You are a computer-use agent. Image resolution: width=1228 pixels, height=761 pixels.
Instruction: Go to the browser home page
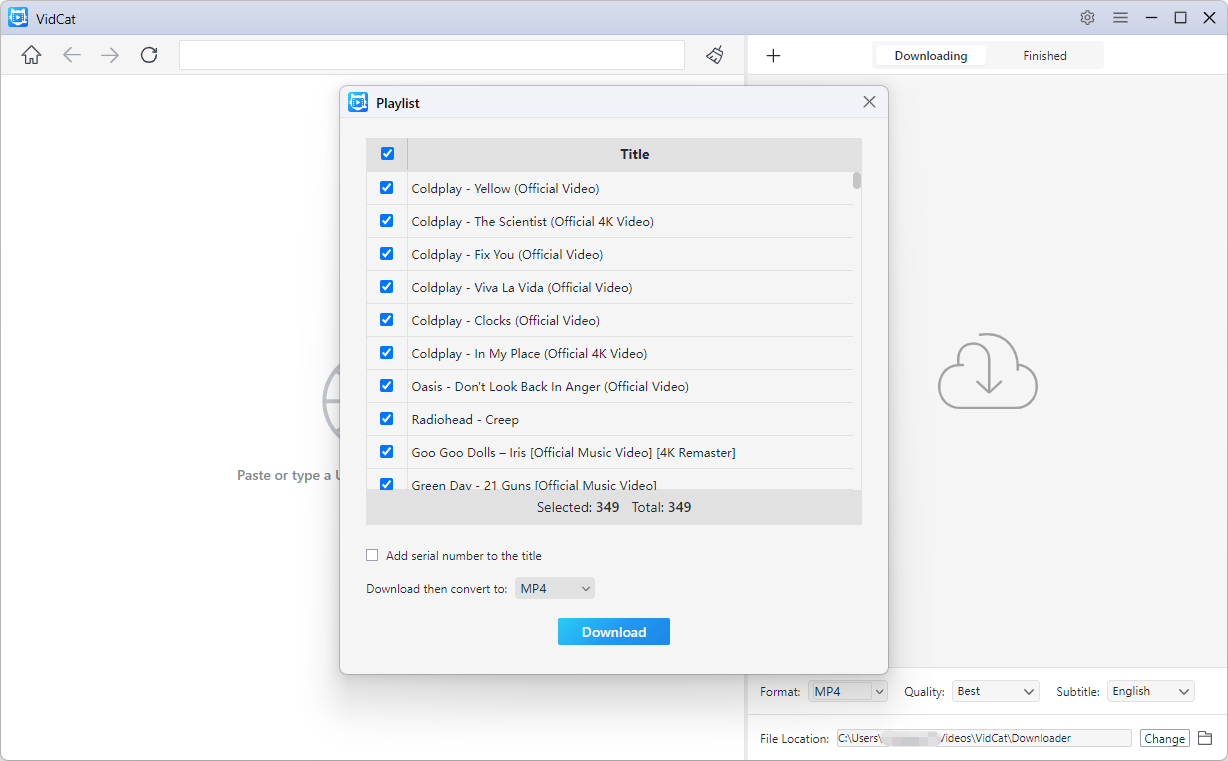pos(32,55)
